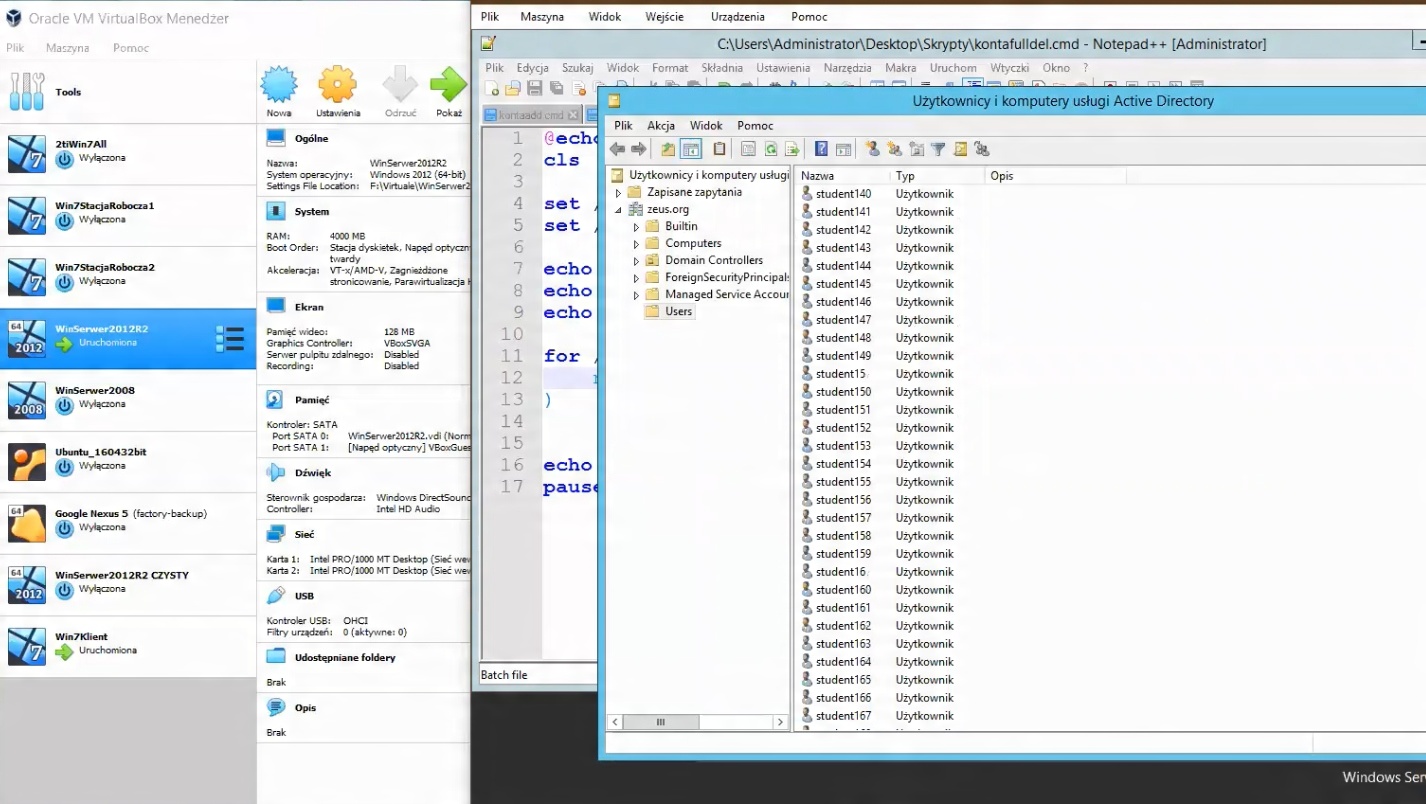Image resolution: width=1426 pixels, height=804 pixels.
Task: Open the Udostępniane foldery section in VirtualBox
Action: (x=345, y=657)
